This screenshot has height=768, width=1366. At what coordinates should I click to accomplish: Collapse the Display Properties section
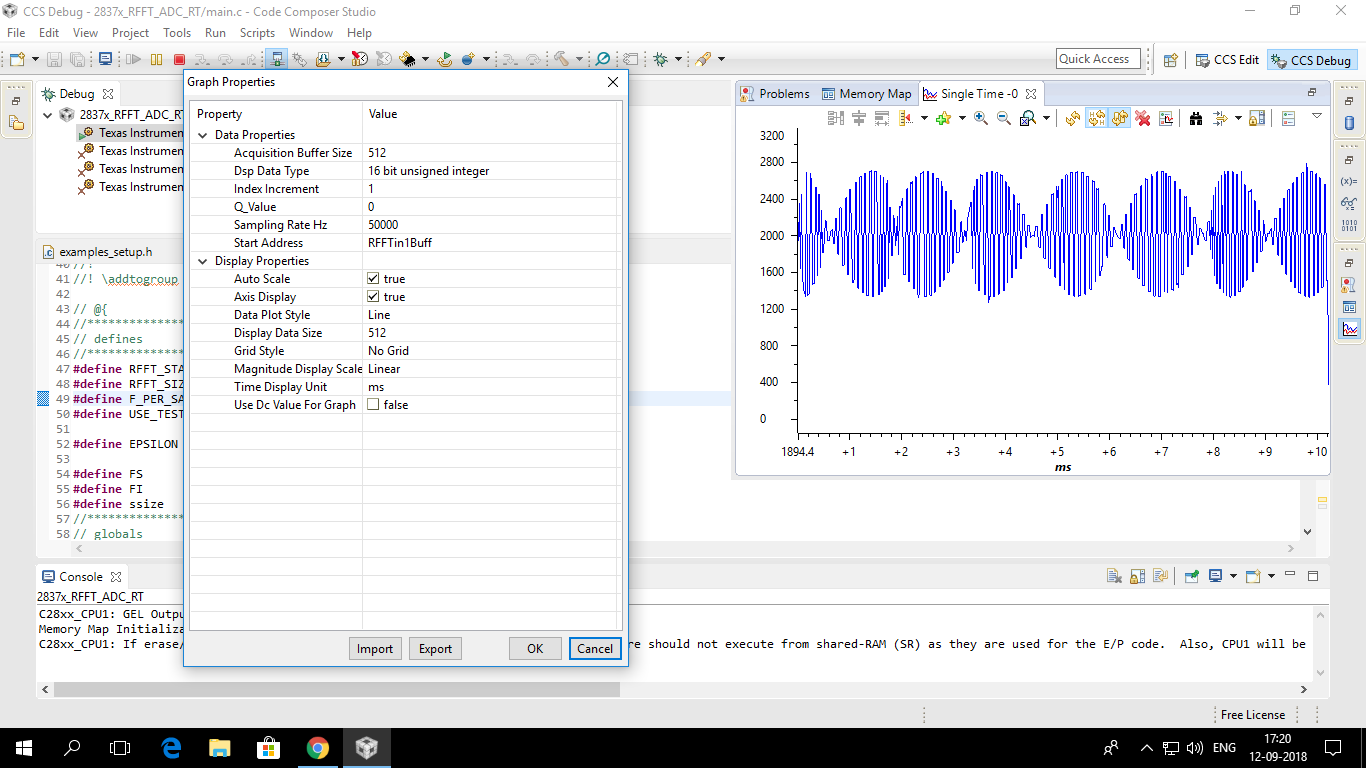pyautogui.click(x=203, y=261)
